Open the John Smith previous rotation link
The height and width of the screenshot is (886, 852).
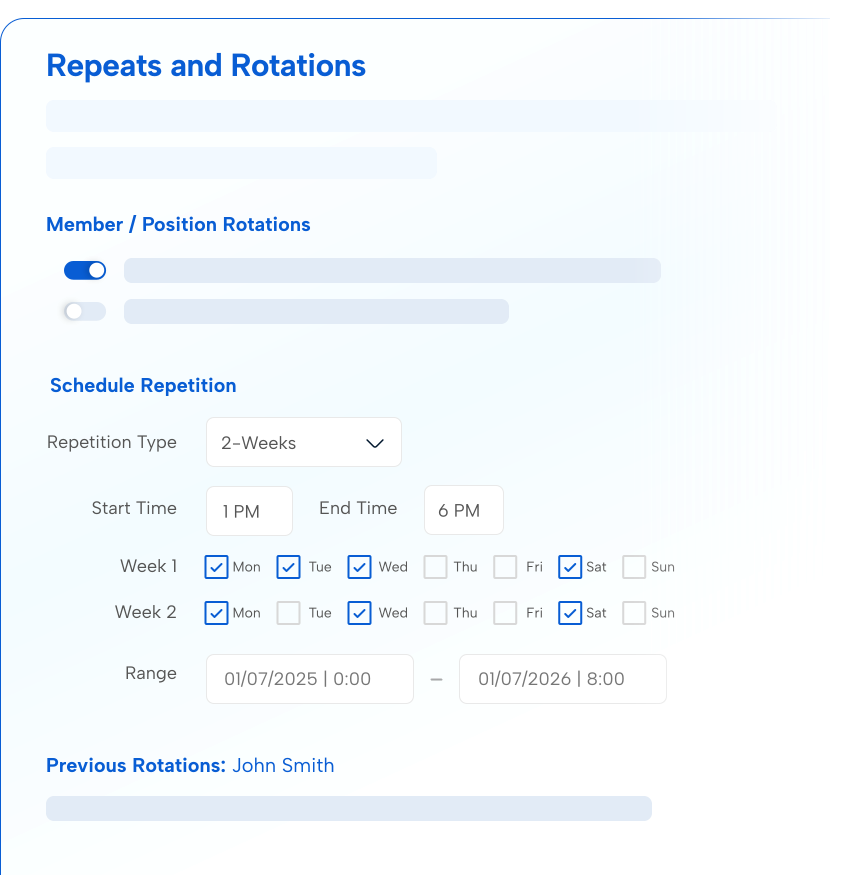tap(283, 765)
